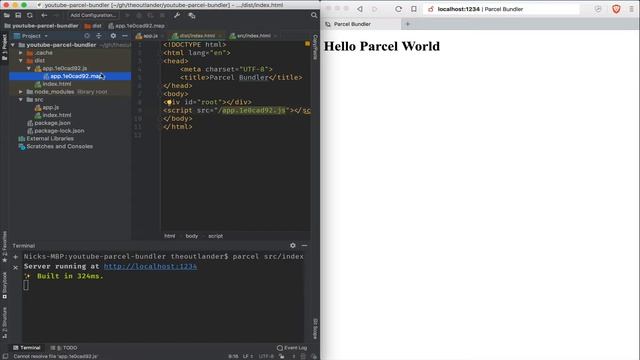
Task: Select the Parcel Bundler browser tab
Action: click(x=361, y=24)
